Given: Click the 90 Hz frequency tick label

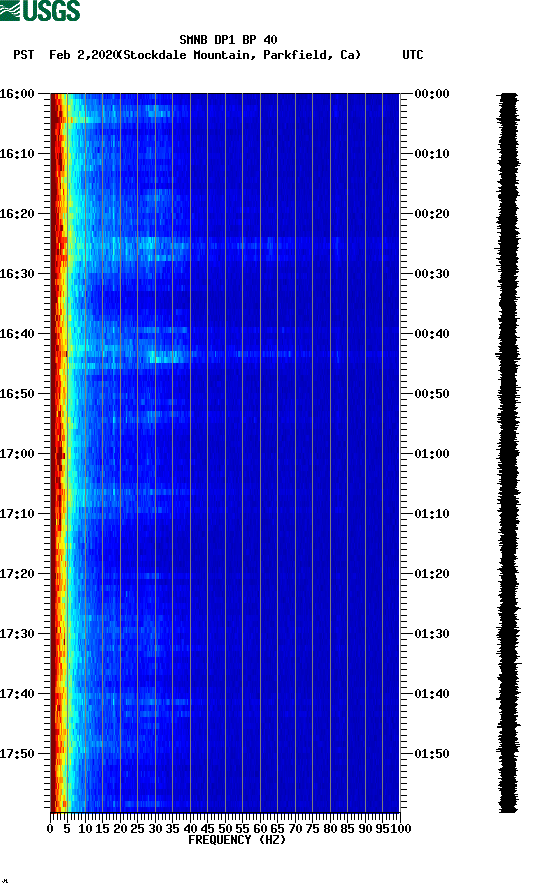Looking at the screenshot, I should (365, 829).
